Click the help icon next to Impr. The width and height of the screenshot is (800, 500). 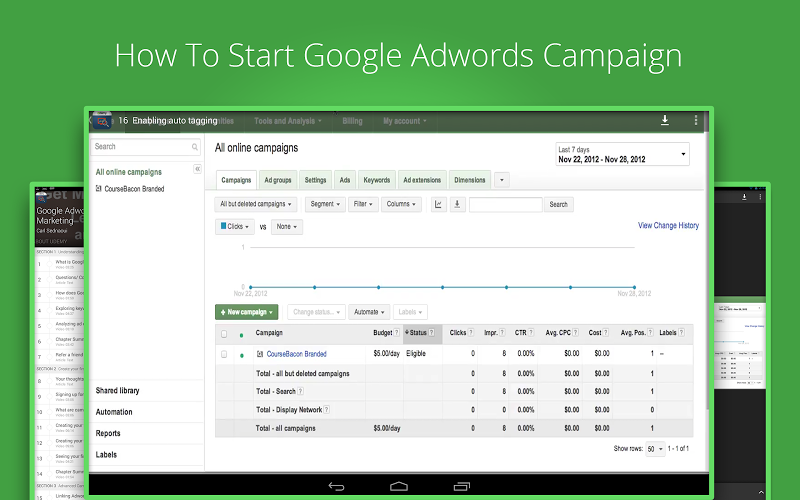point(502,333)
